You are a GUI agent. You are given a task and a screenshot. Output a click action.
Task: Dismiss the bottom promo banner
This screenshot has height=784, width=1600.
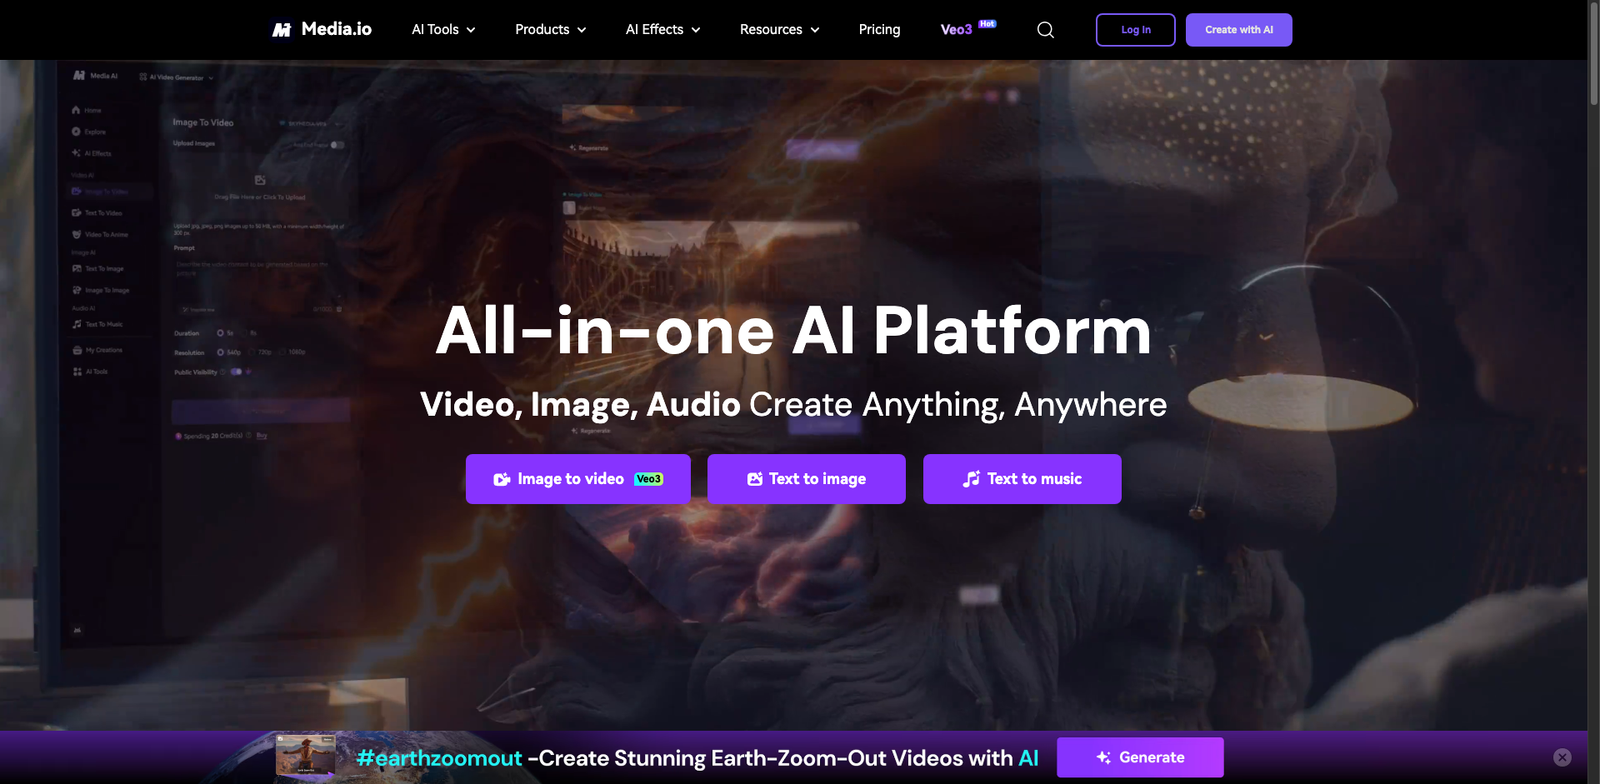pos(1562,758)
